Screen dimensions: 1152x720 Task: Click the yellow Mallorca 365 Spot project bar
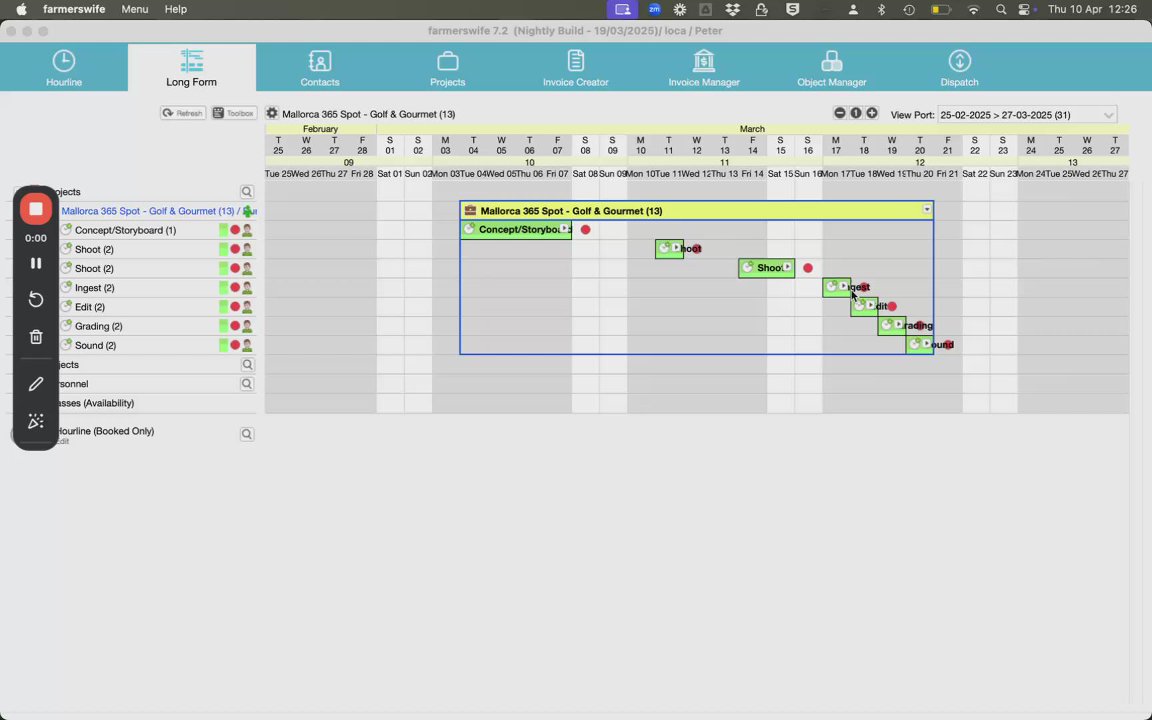coord(696,211)
